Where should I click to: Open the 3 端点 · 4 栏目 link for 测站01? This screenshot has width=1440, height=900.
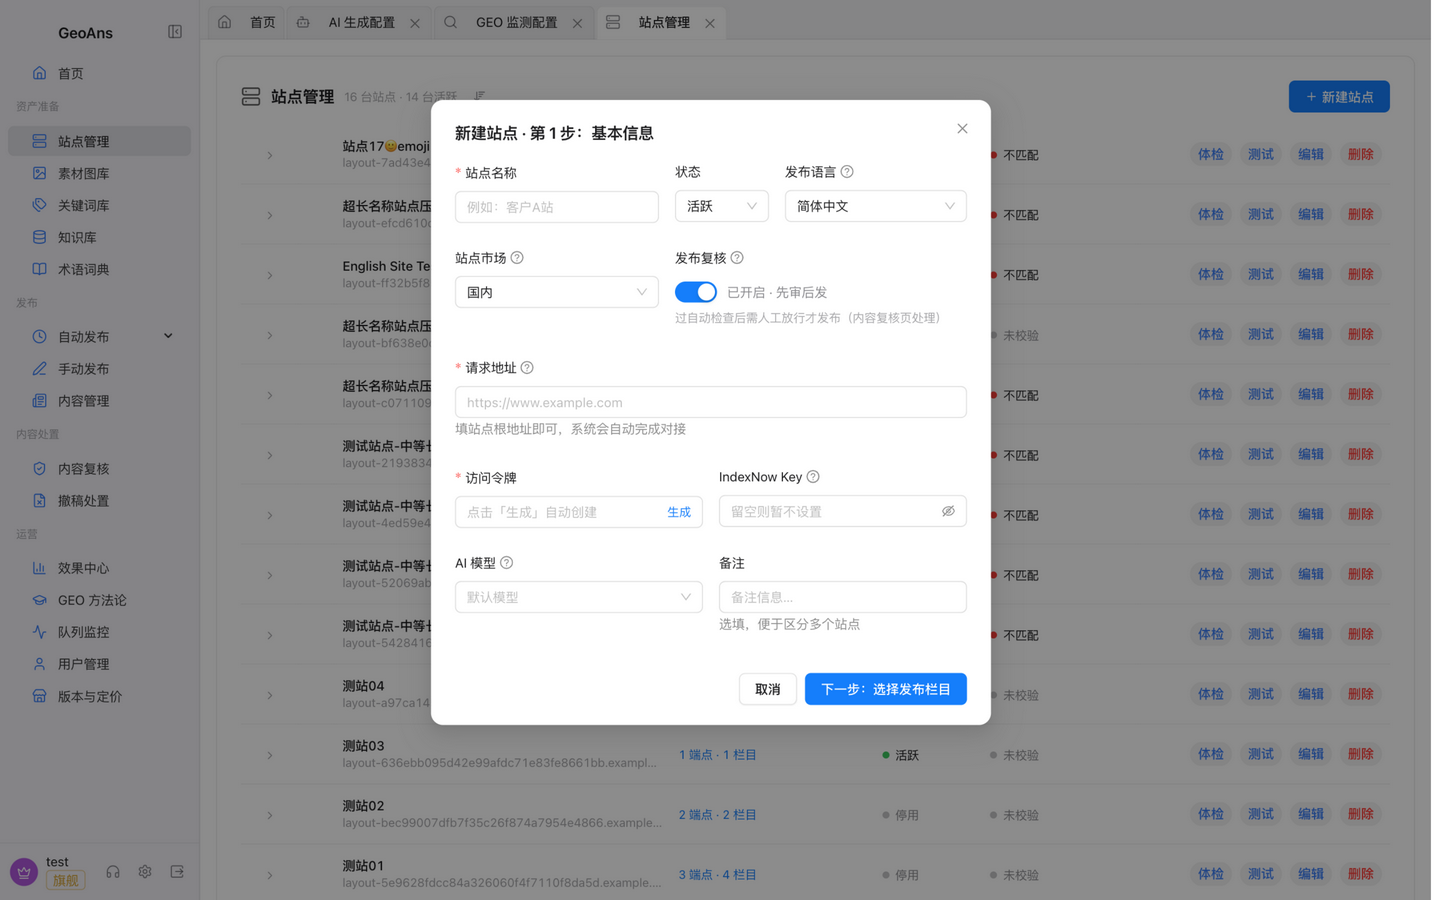point(718,875)
